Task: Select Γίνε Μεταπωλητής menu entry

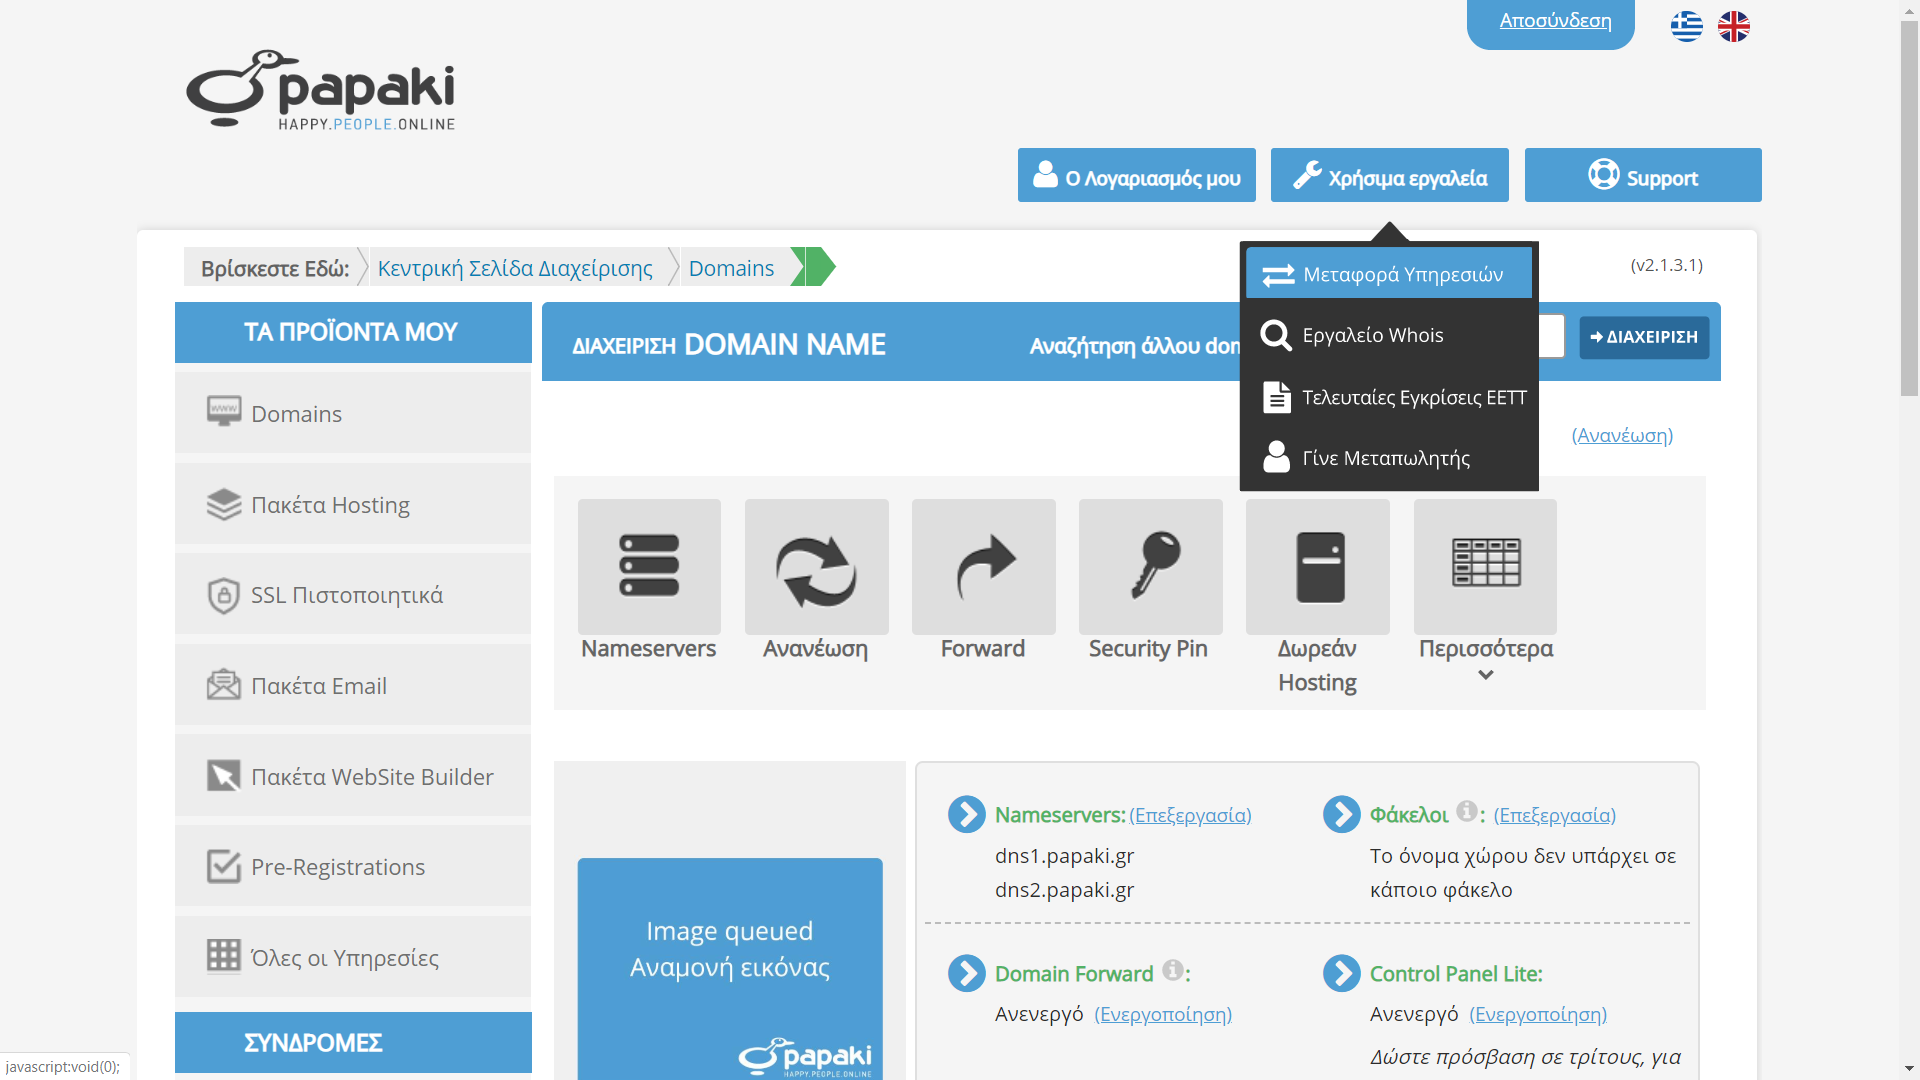Action: (x=1389, y=458)
